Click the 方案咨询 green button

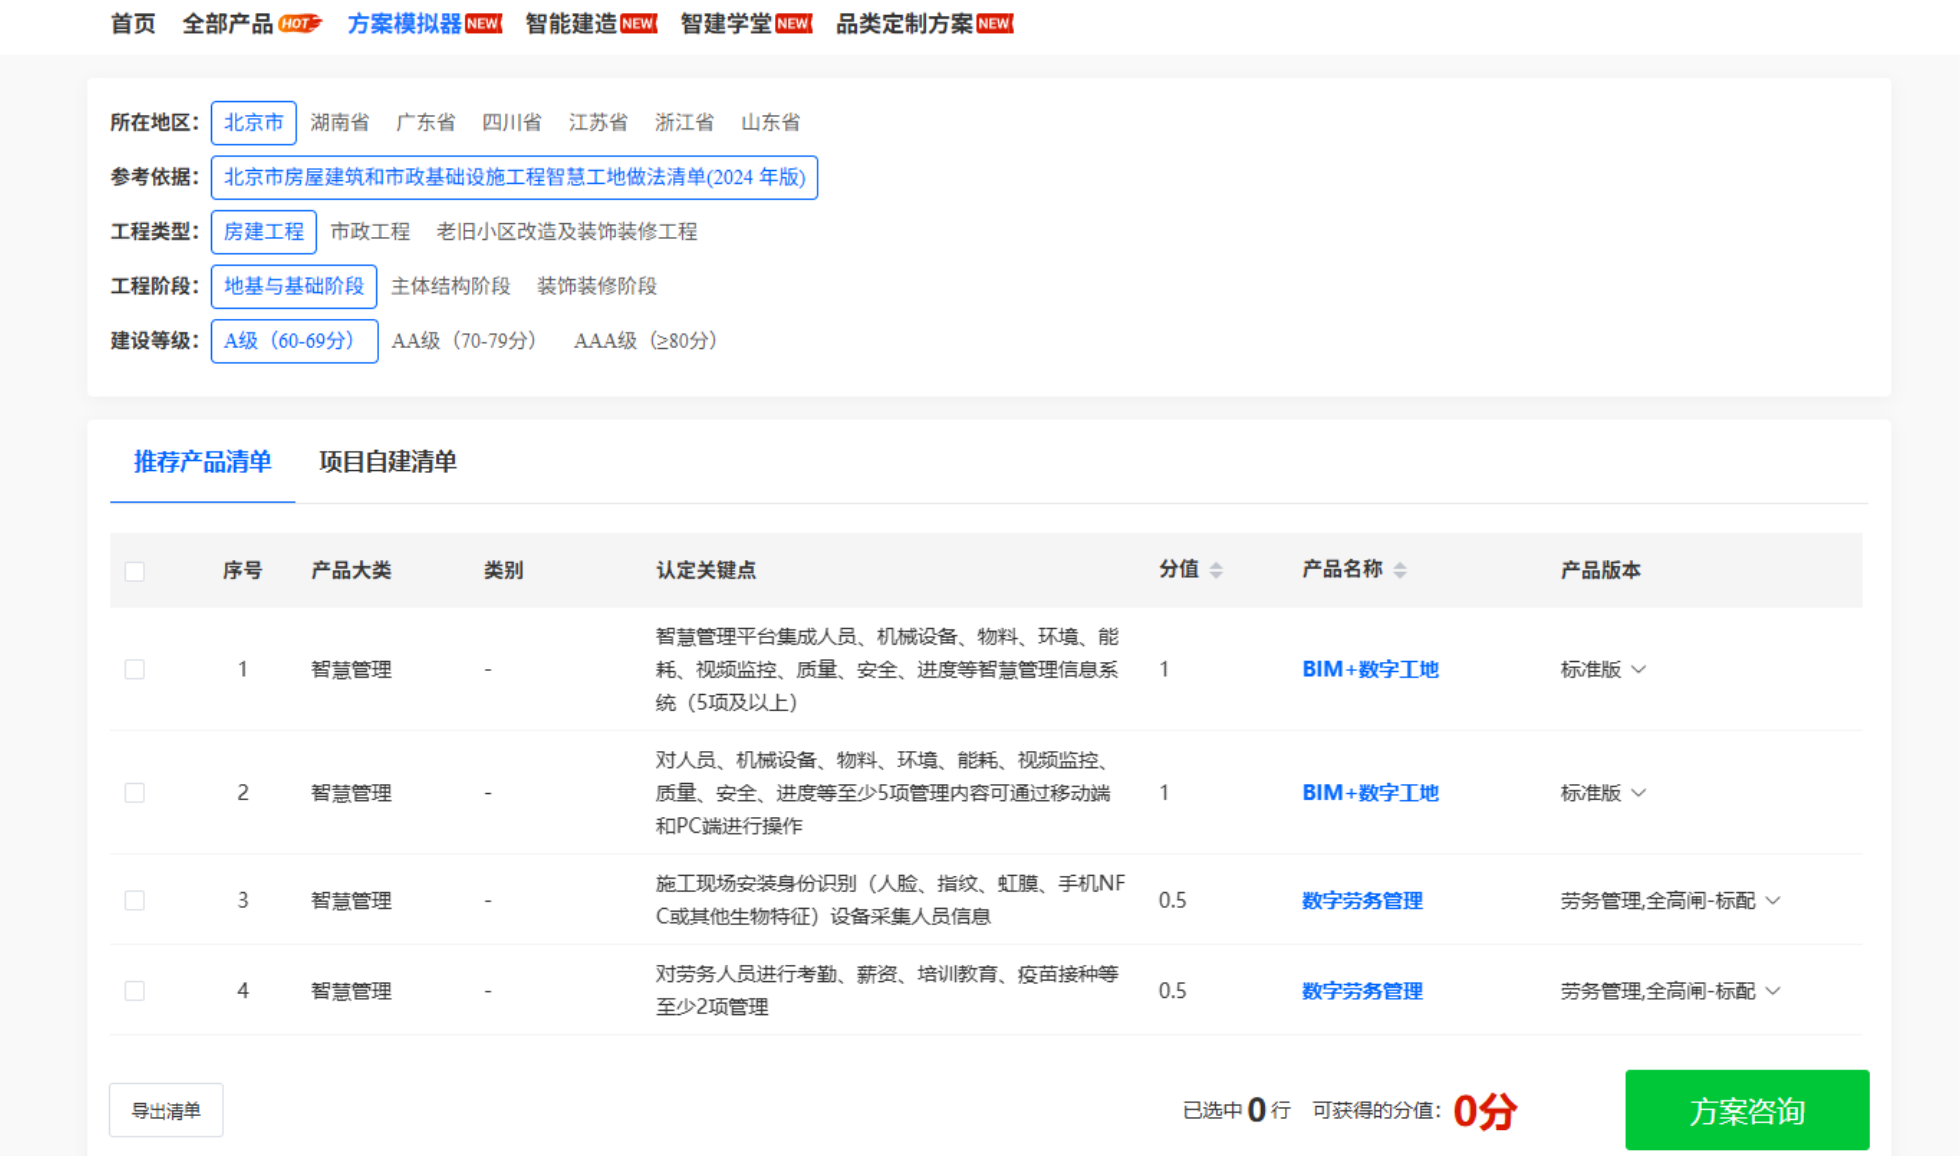click(1746, 1110)
